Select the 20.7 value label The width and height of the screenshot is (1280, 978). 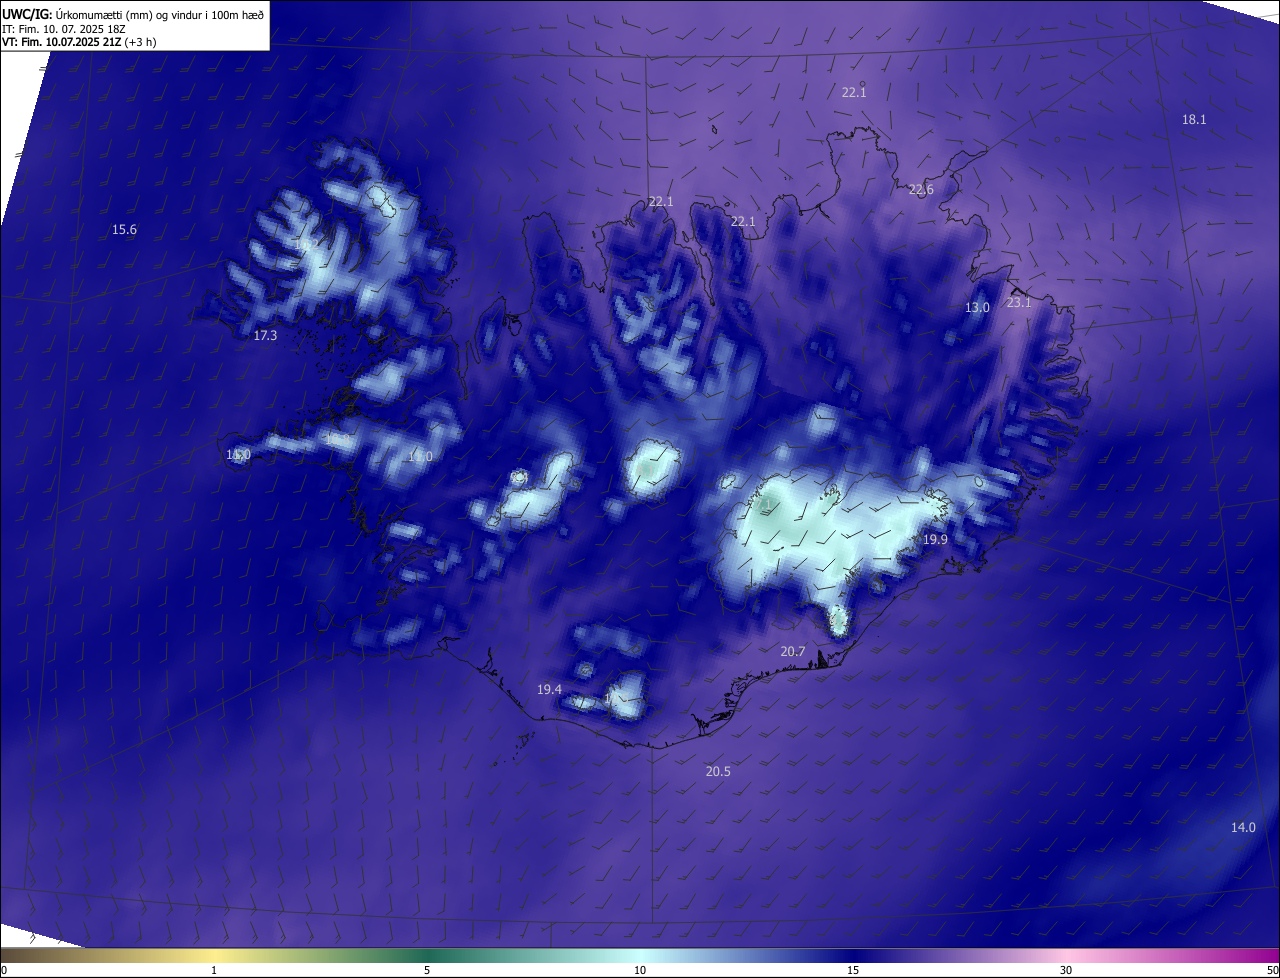coord(792,651)
